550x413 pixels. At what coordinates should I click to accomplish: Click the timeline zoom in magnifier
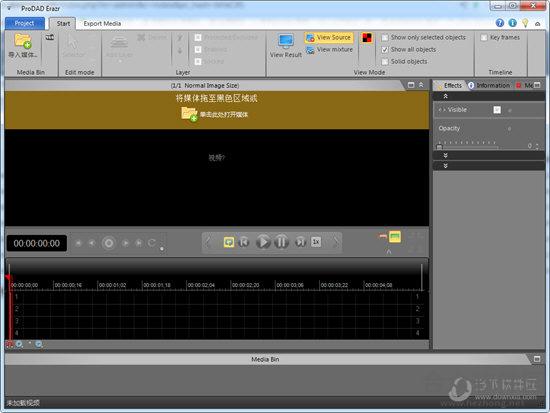pyautogui.click(x=19, y=345)
